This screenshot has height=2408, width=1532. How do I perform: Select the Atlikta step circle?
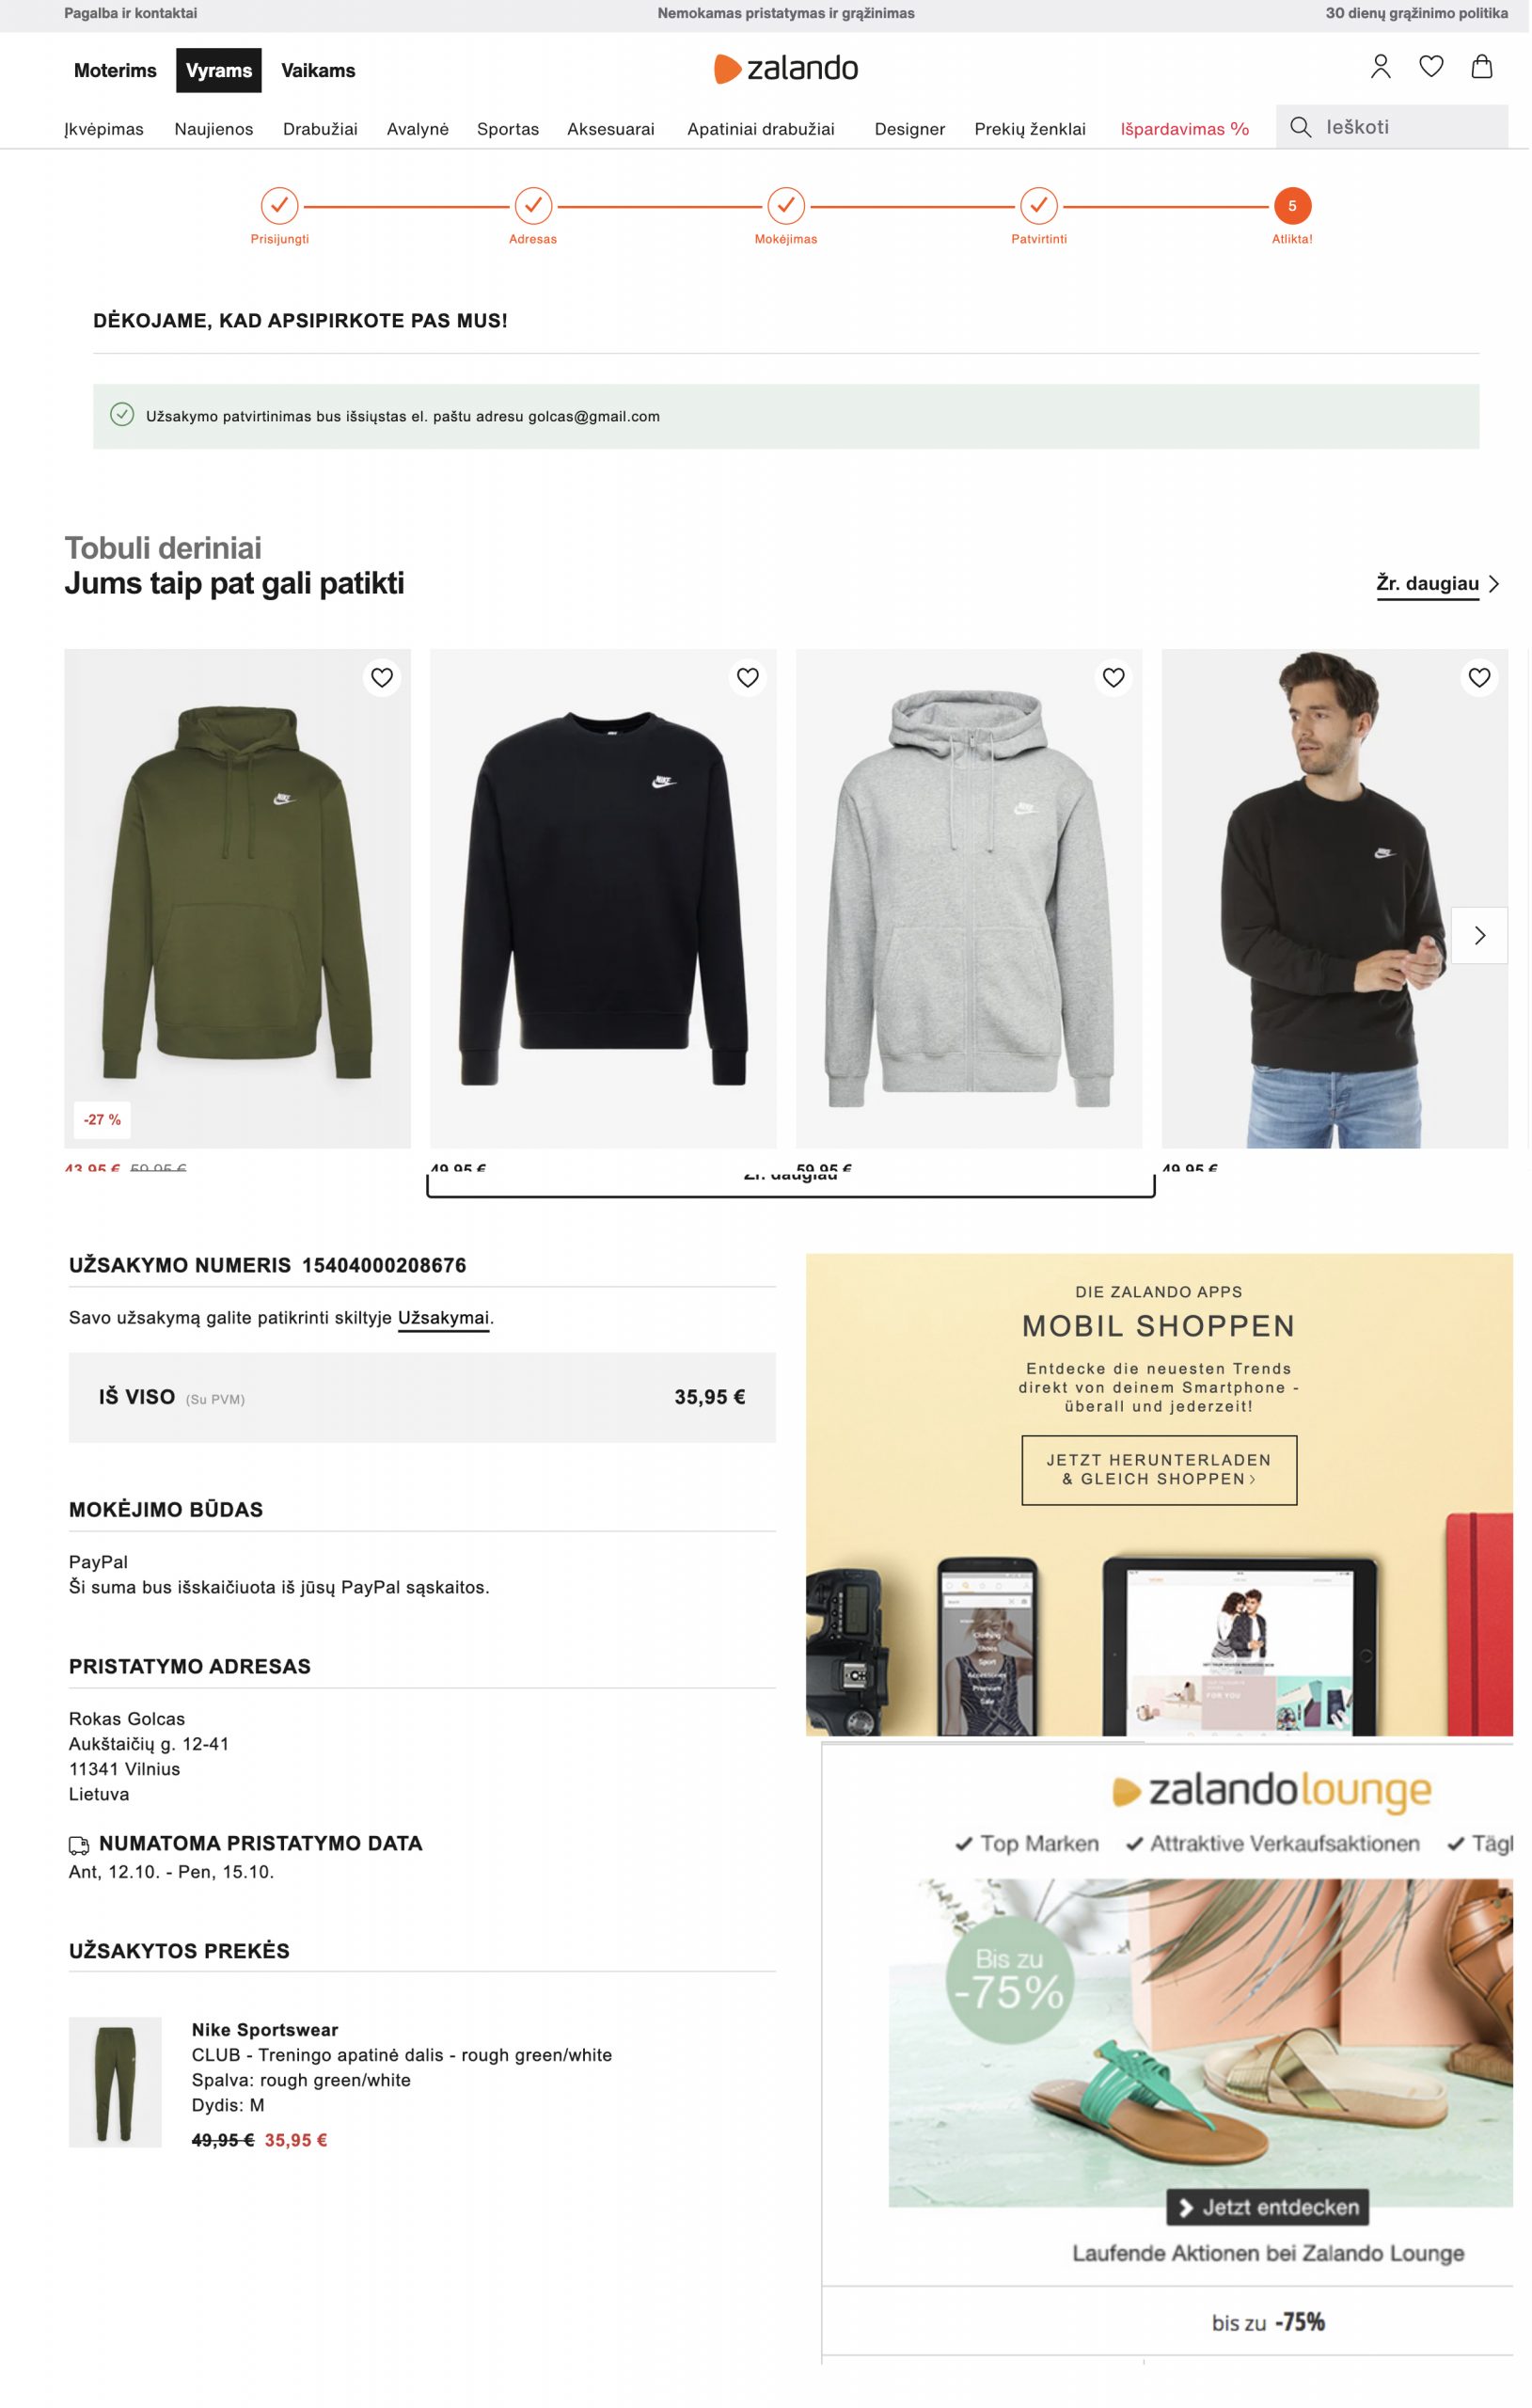click(1294, 206)
